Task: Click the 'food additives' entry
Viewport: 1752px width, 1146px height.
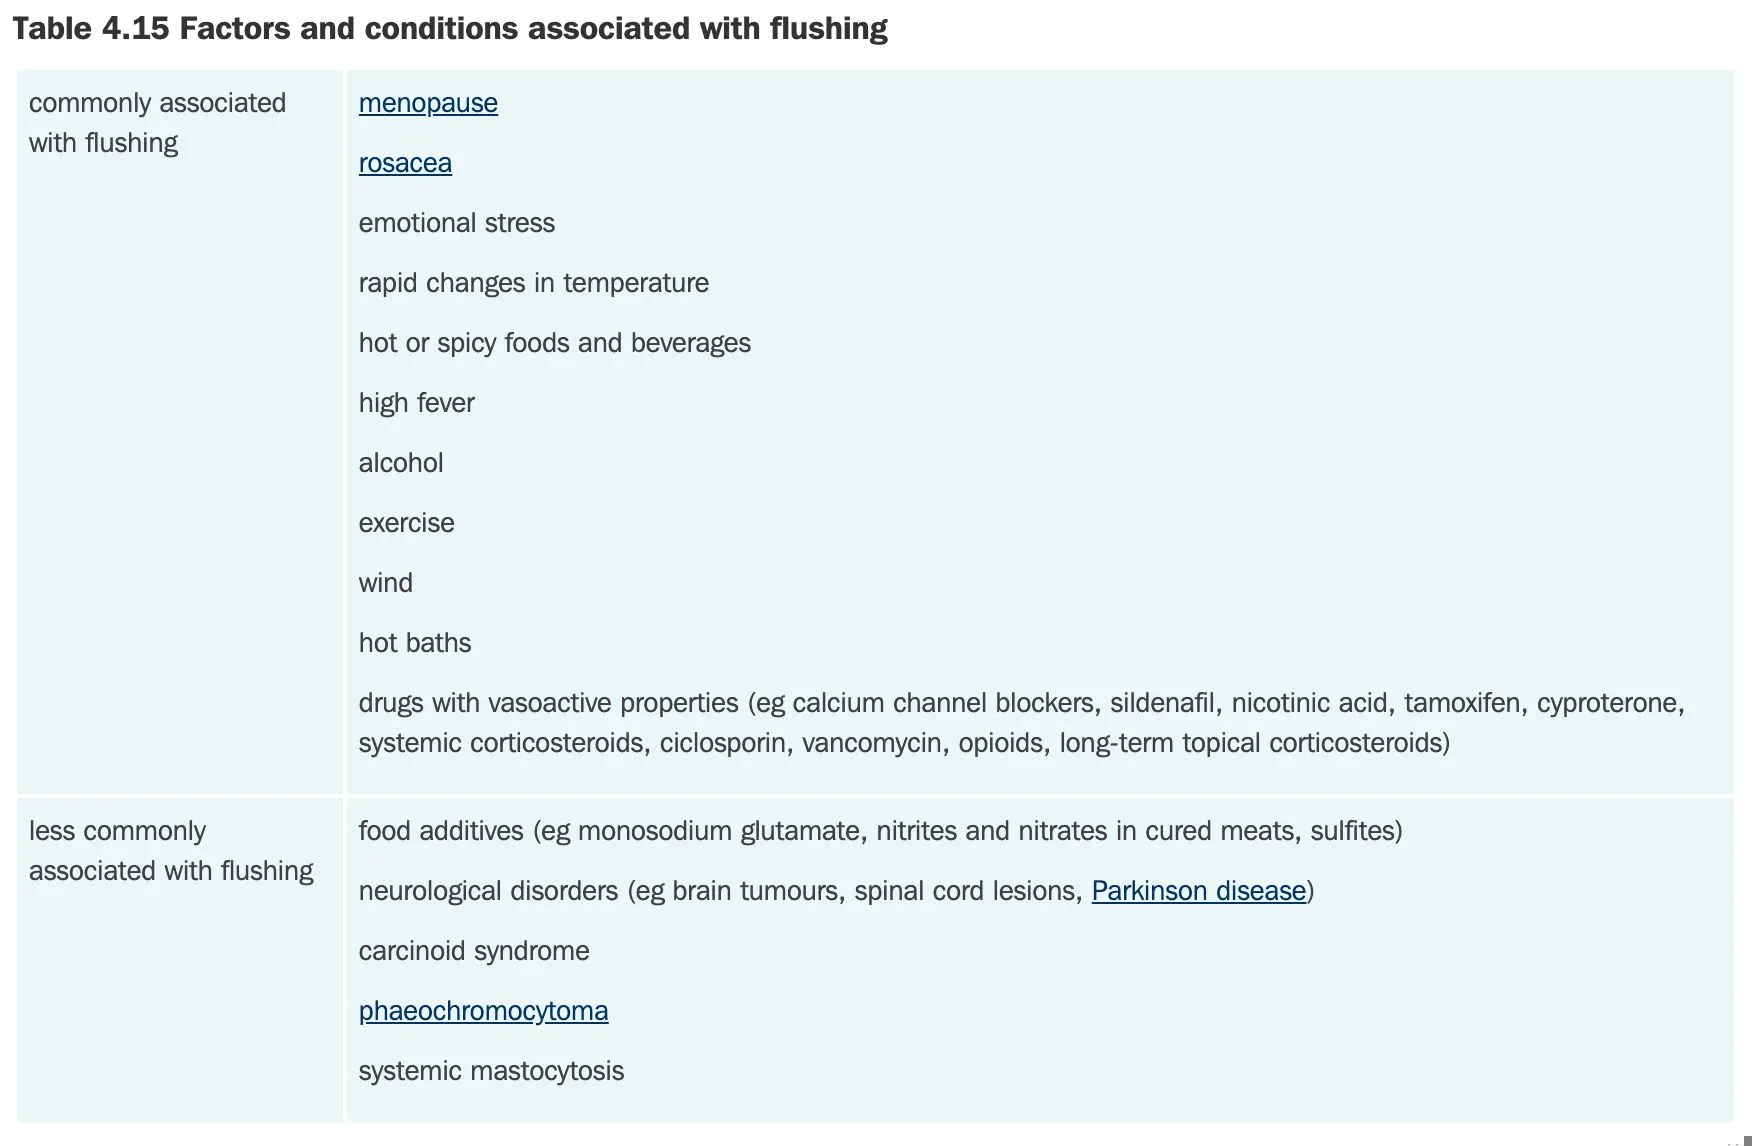Action: click(880, 831)
